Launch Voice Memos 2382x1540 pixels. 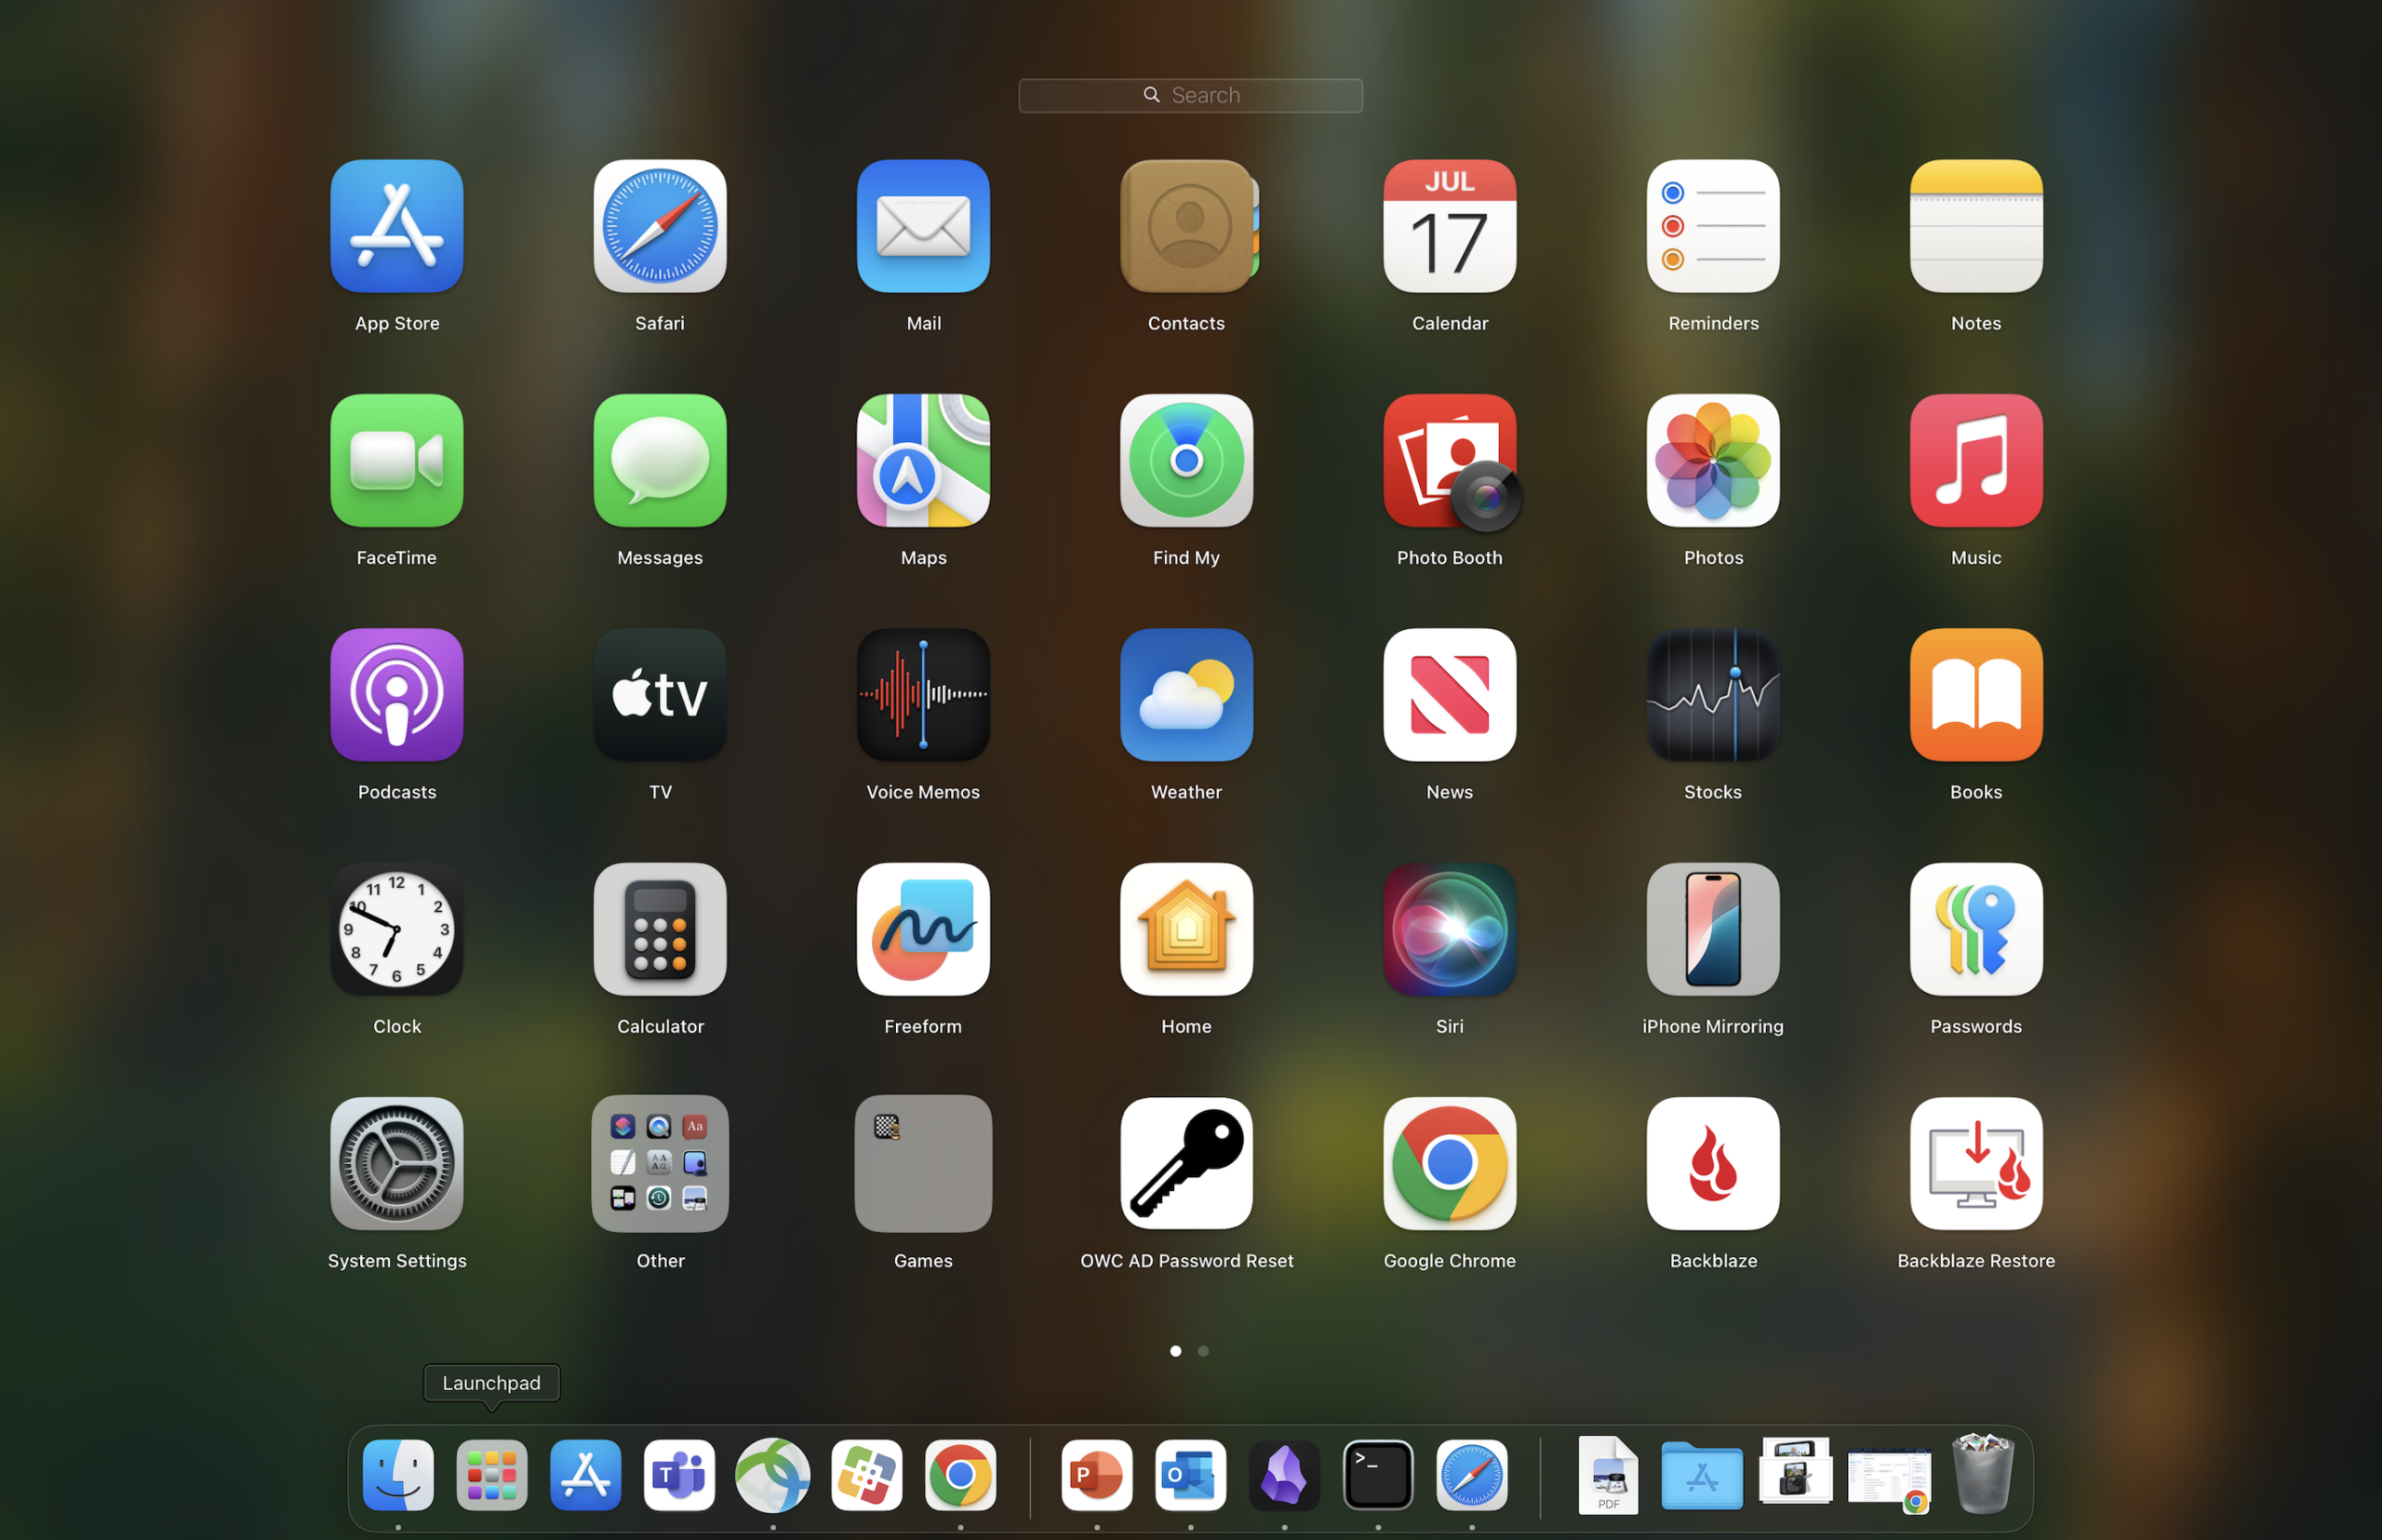point(922,695)
